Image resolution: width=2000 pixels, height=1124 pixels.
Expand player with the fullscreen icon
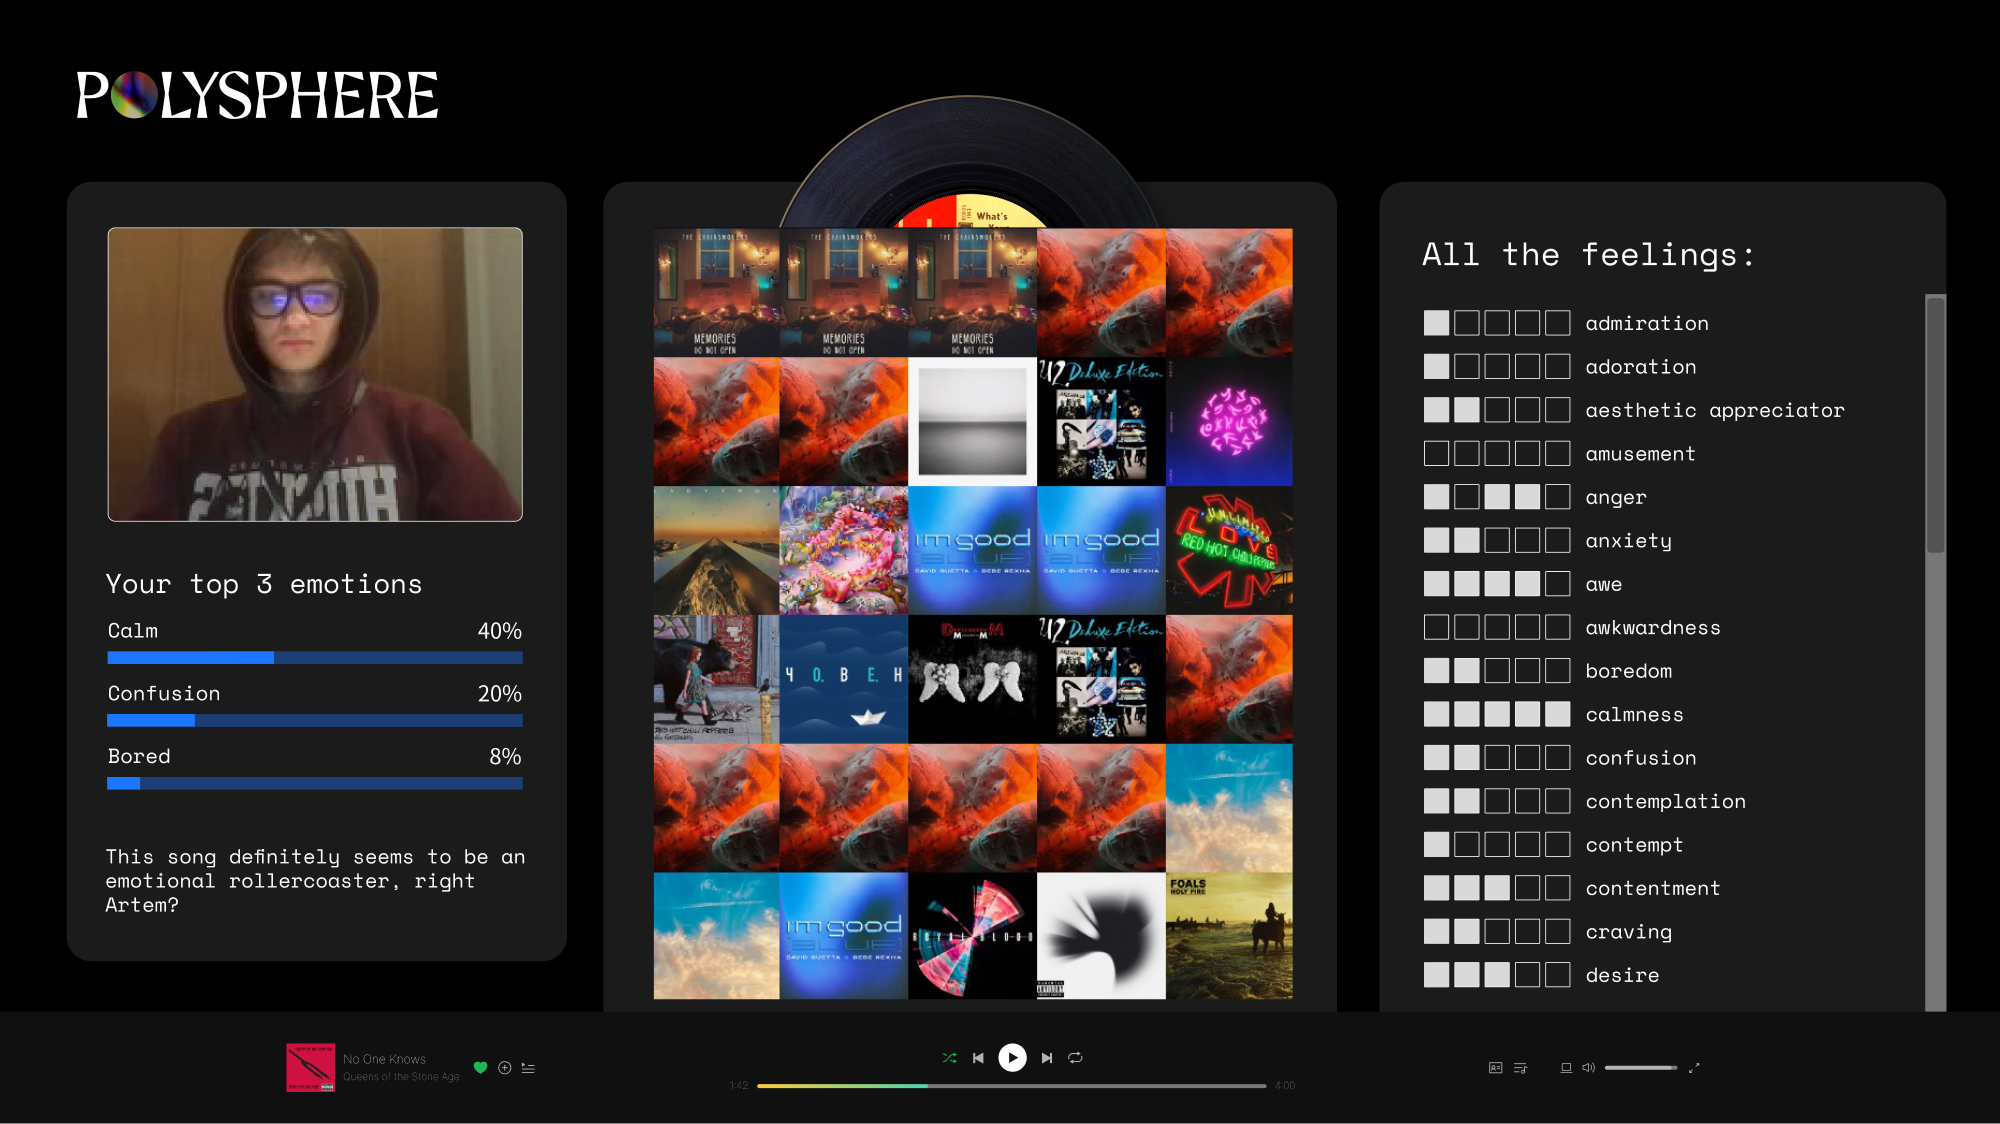[x=1694, y=1068]
